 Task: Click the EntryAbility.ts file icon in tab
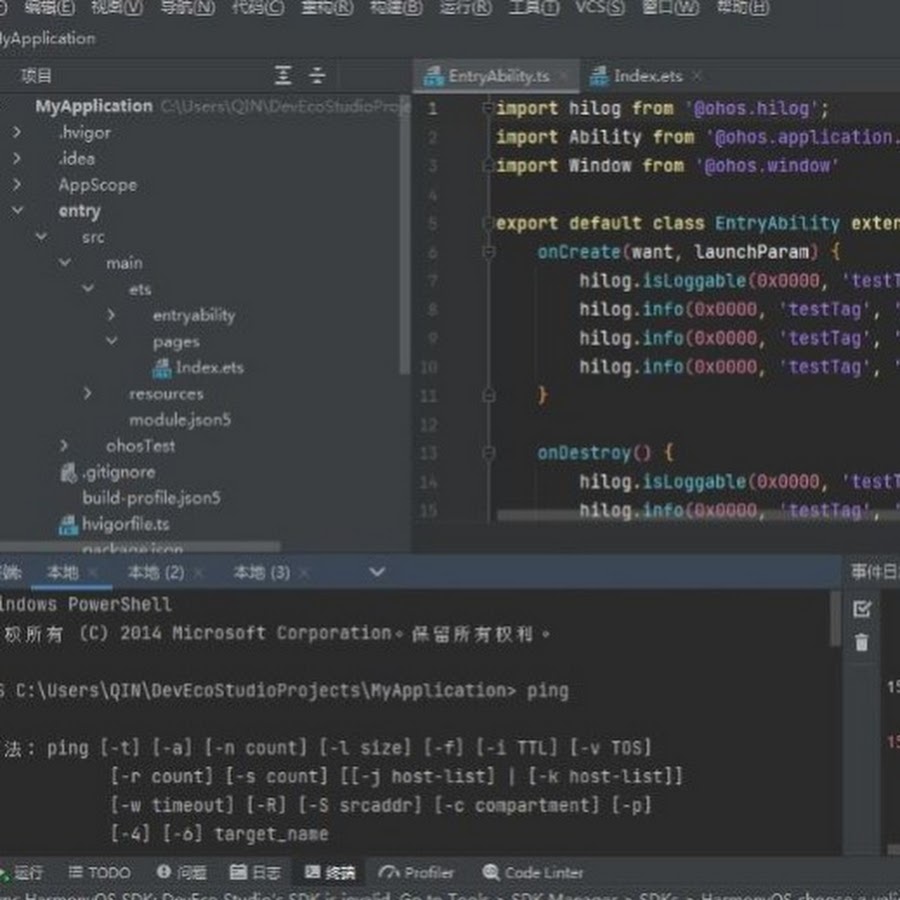click(433, 76)
